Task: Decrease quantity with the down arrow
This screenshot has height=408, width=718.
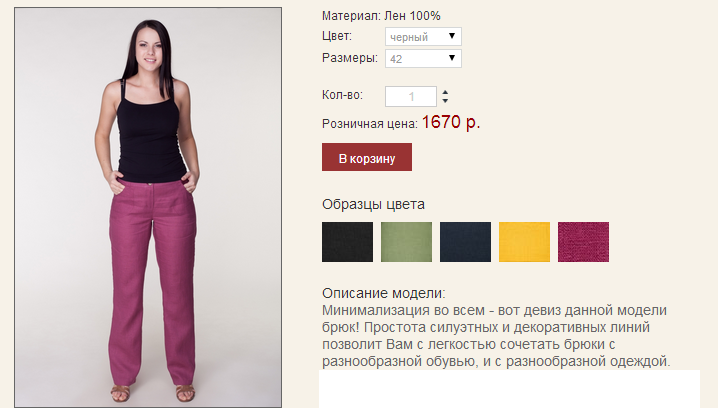Action: click(x=445, y=100)
